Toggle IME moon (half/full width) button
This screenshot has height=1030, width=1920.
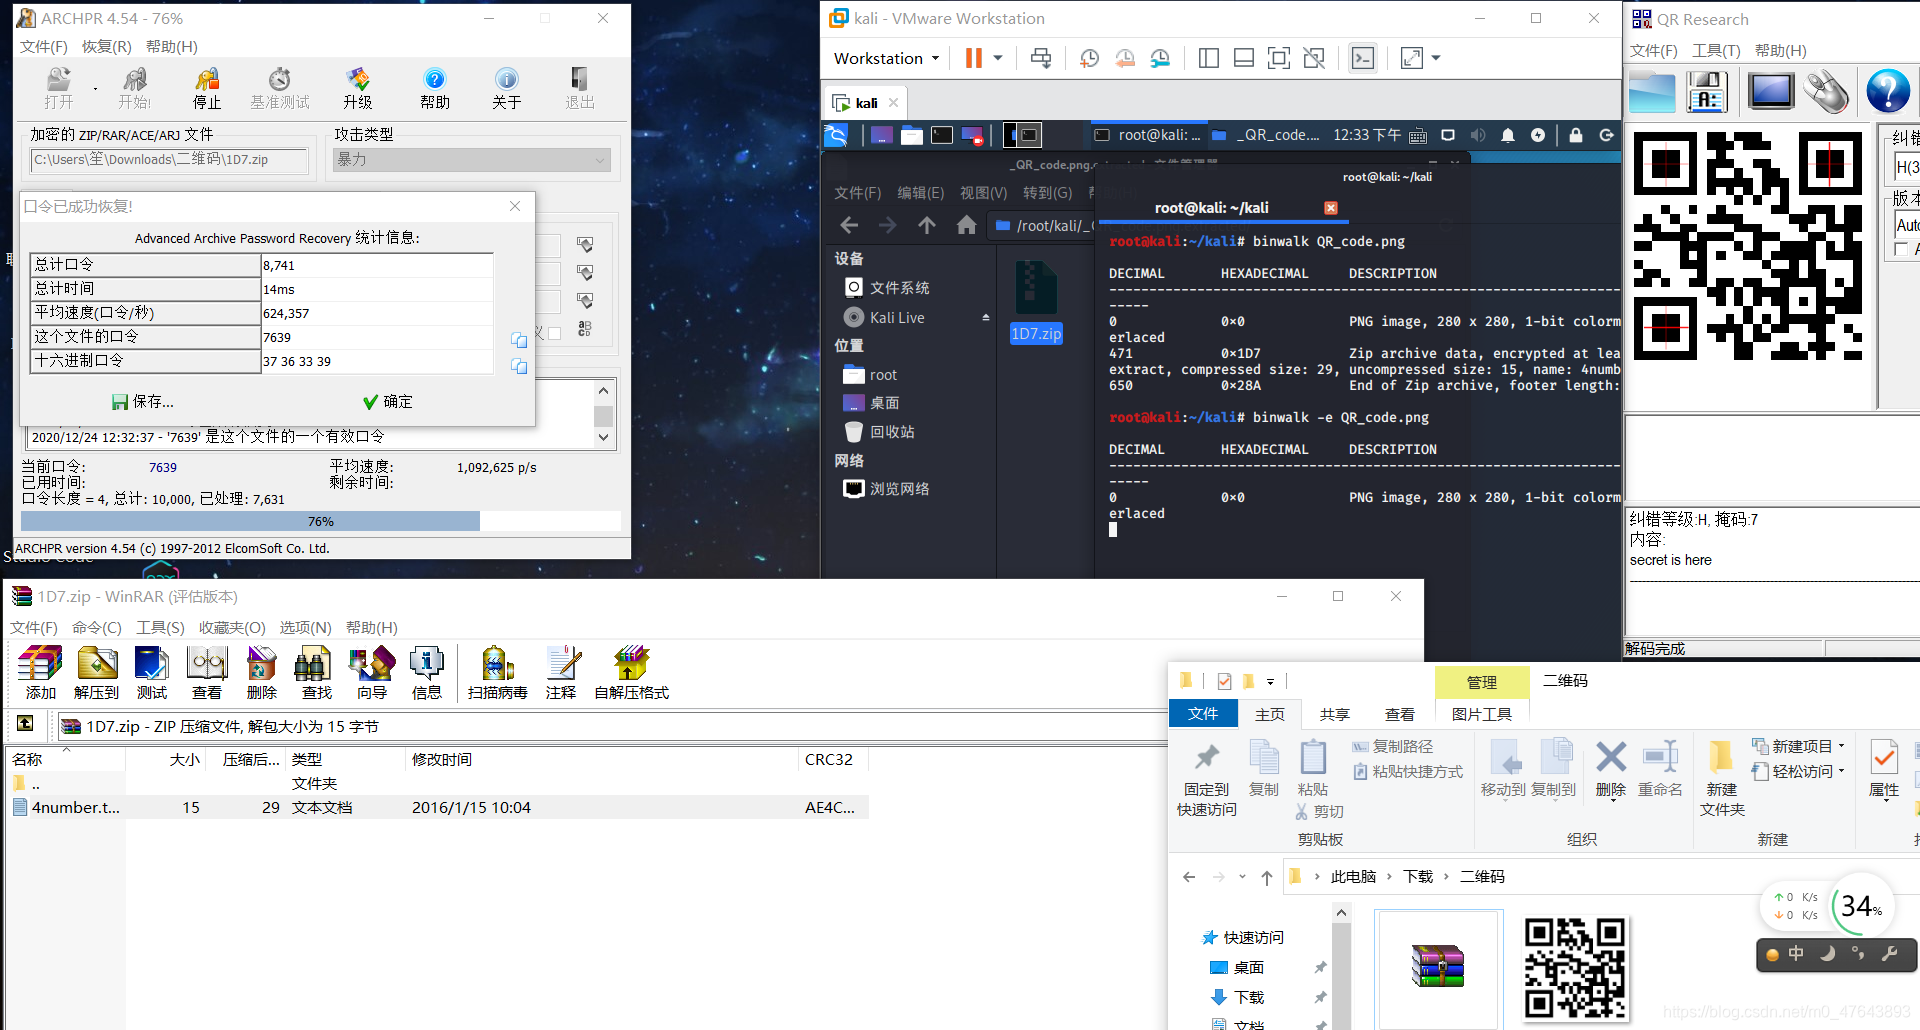tap(1827, 953)
